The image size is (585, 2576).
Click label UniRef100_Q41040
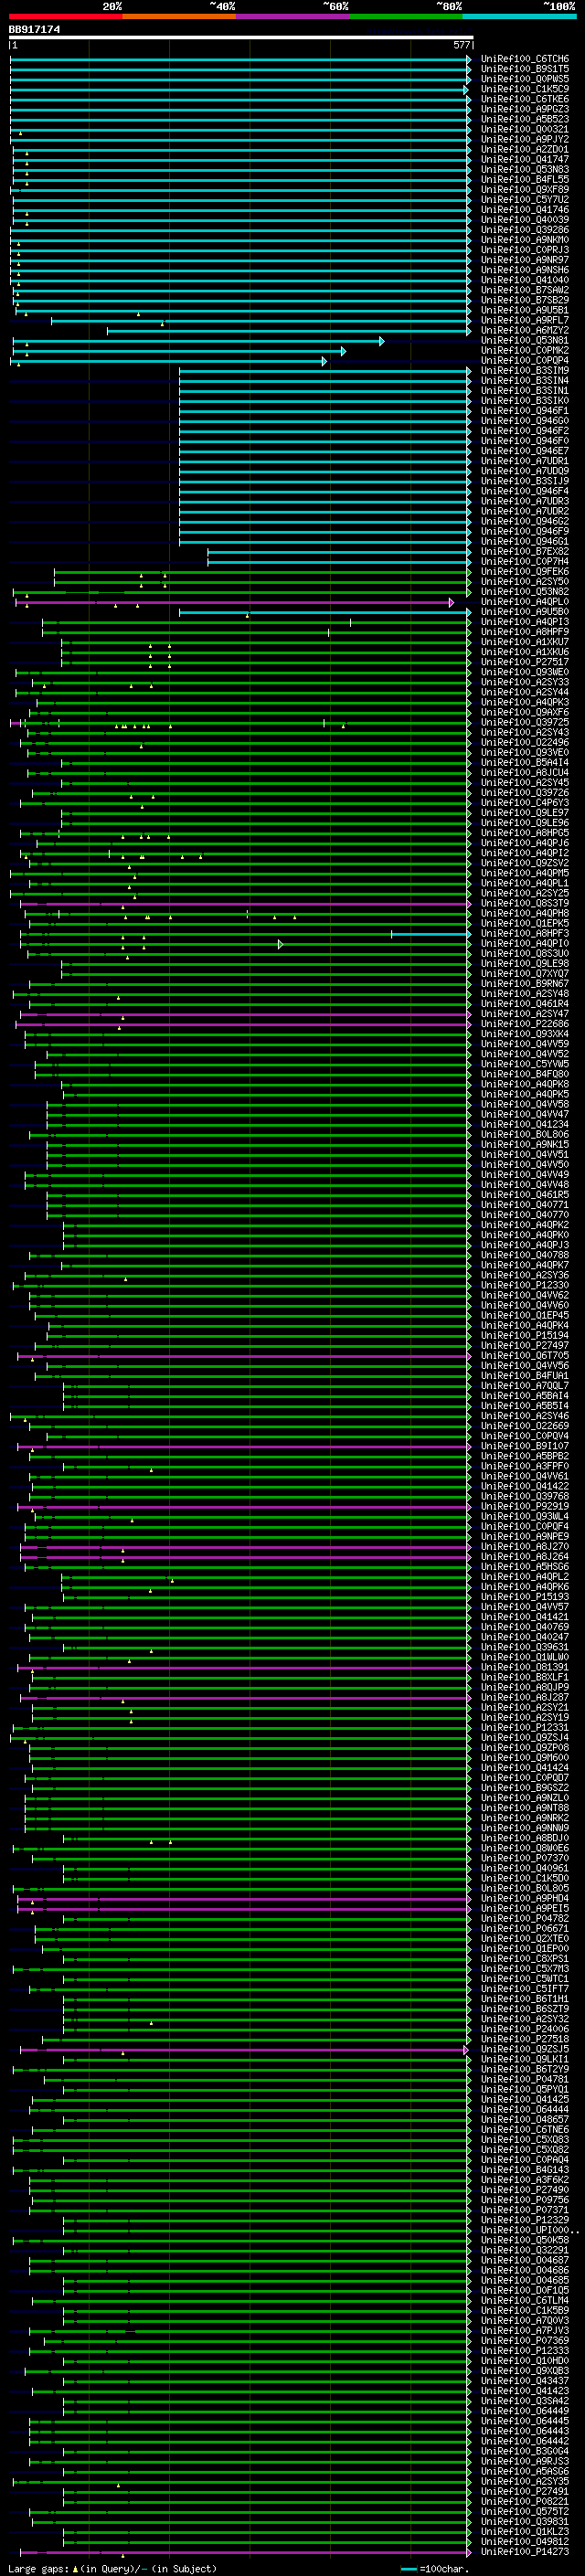coord(525,280)
